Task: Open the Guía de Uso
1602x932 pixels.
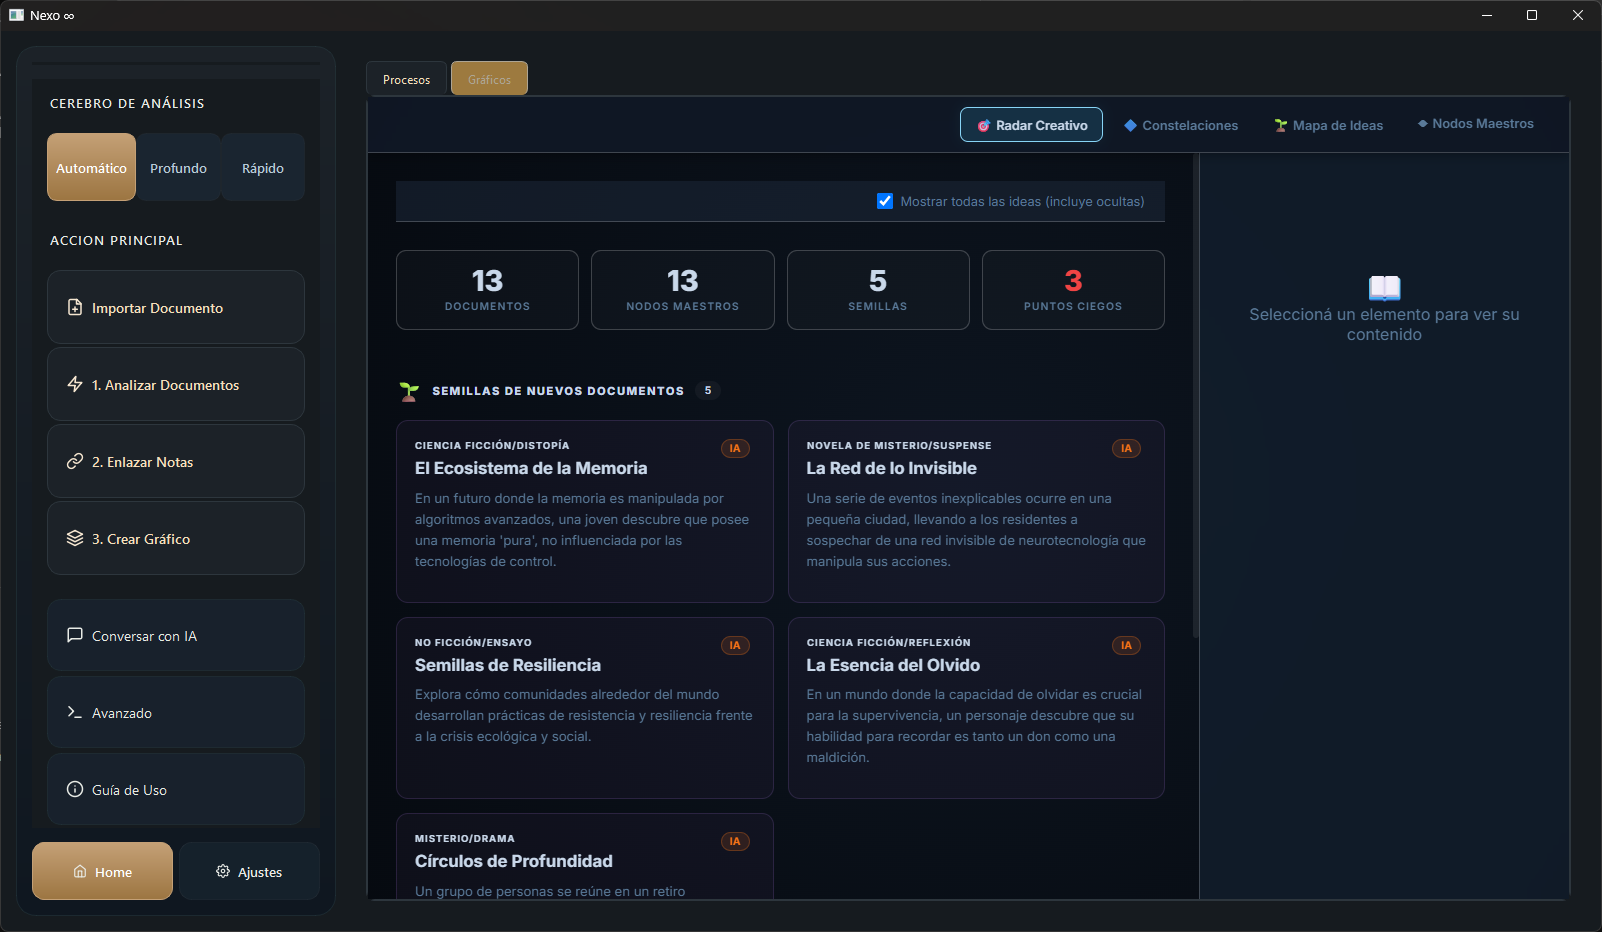Action: 176,789
